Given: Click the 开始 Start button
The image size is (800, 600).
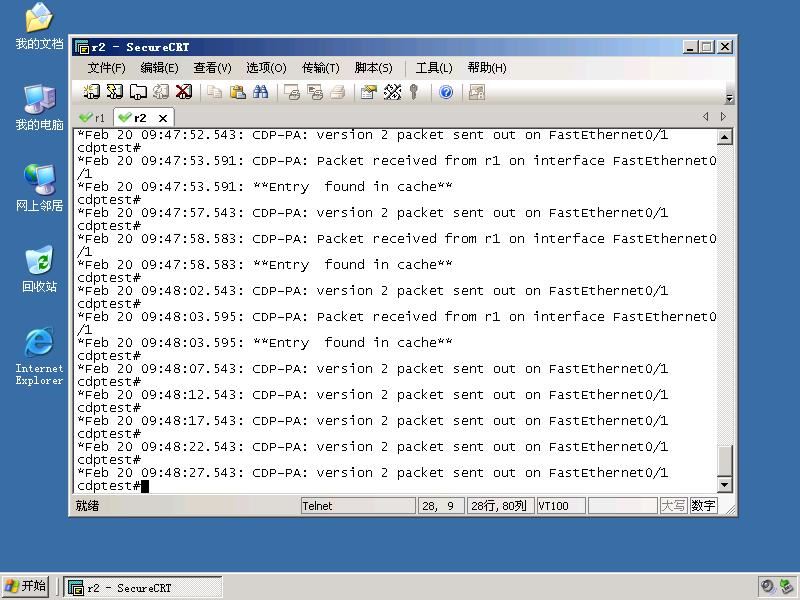Looking at the screenshot, I should point(25,586).
